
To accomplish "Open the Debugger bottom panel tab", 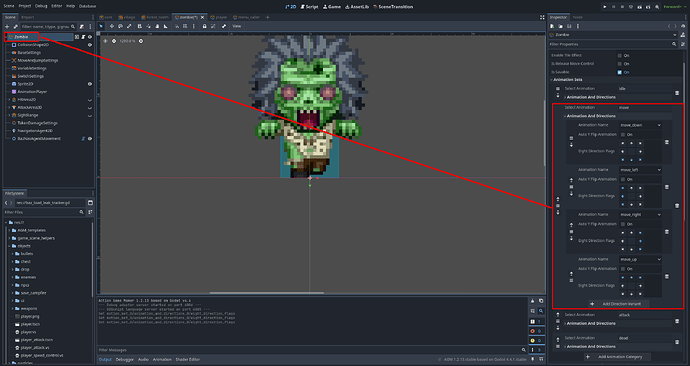I will tap(125, 359).
